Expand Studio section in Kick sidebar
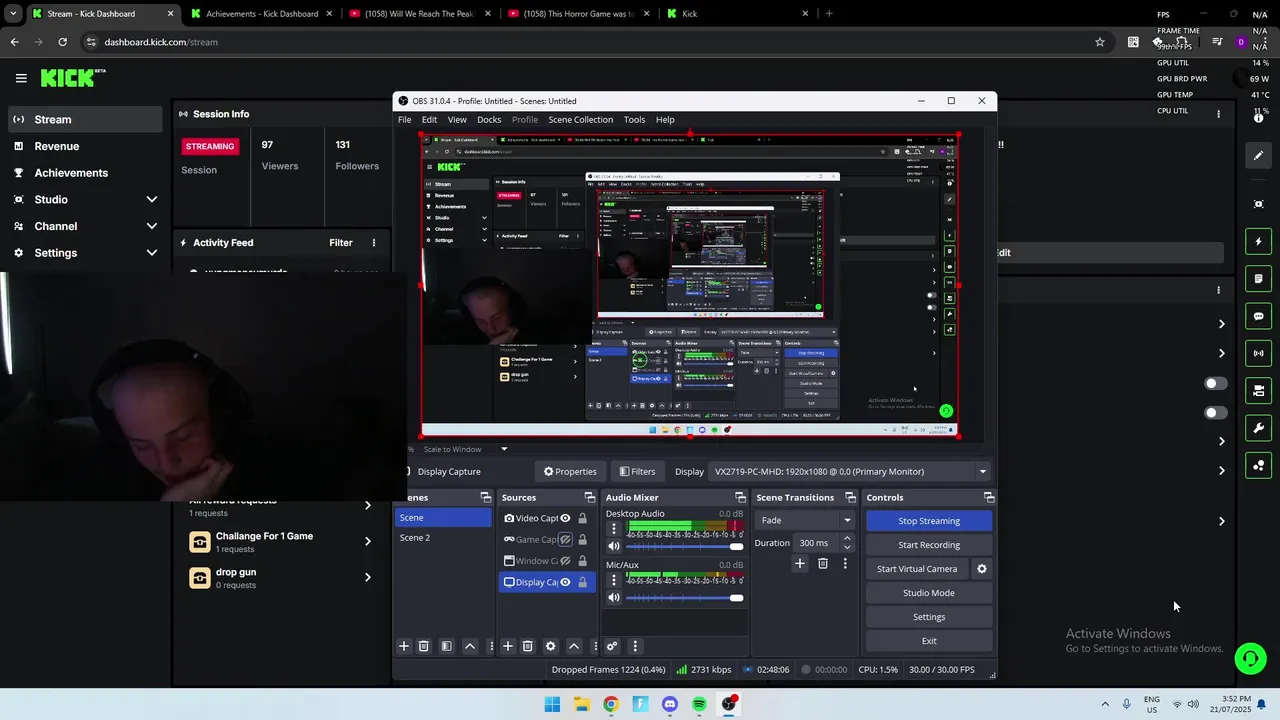 [152, 200]
